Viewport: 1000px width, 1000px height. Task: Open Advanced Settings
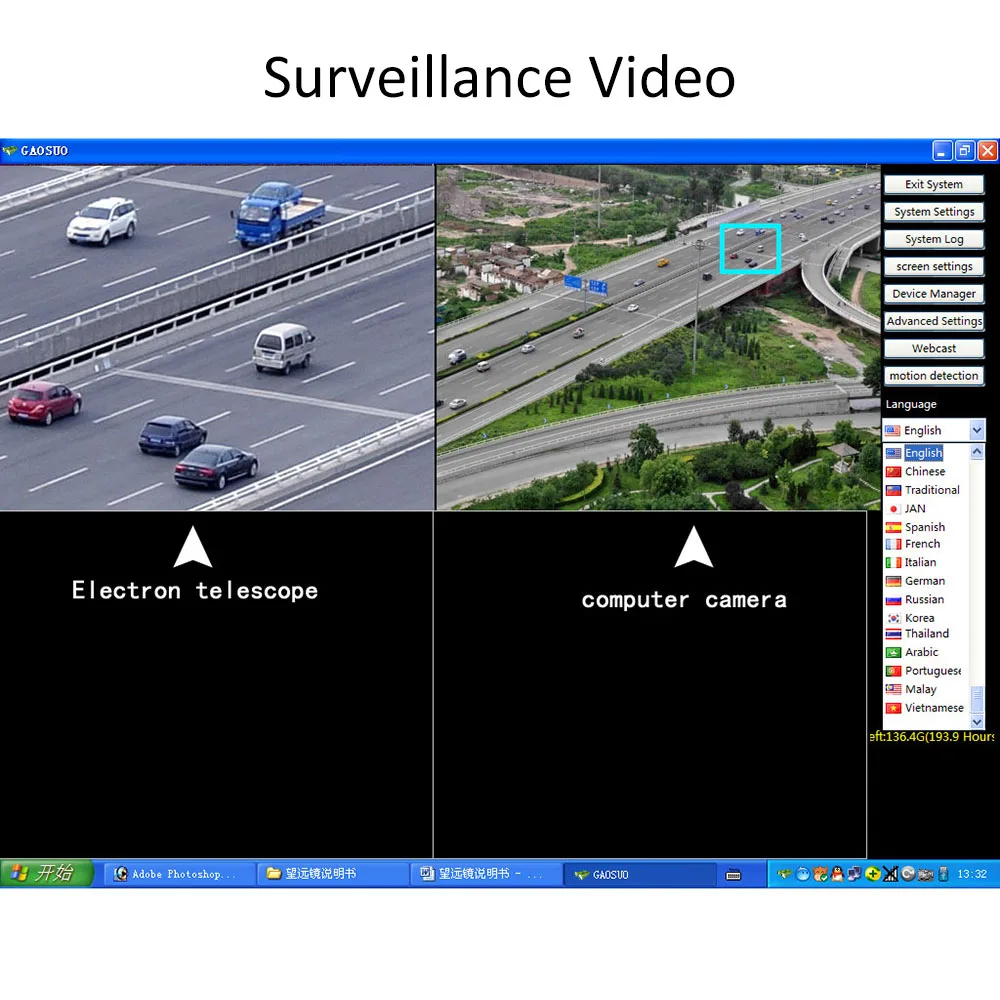coord(934,321)
